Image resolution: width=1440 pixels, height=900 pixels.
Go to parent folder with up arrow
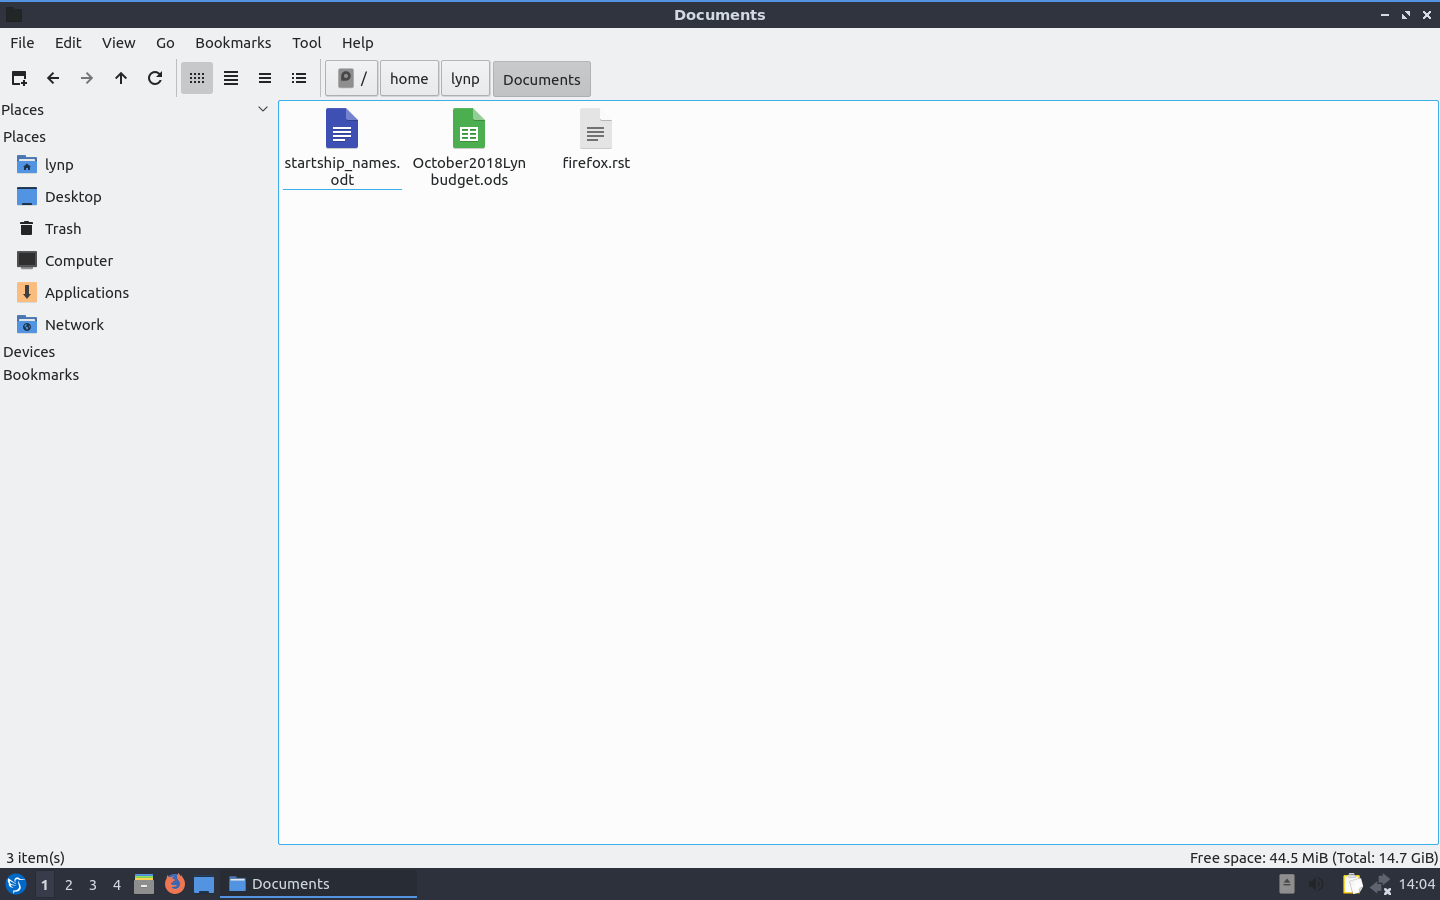(121, 78)
